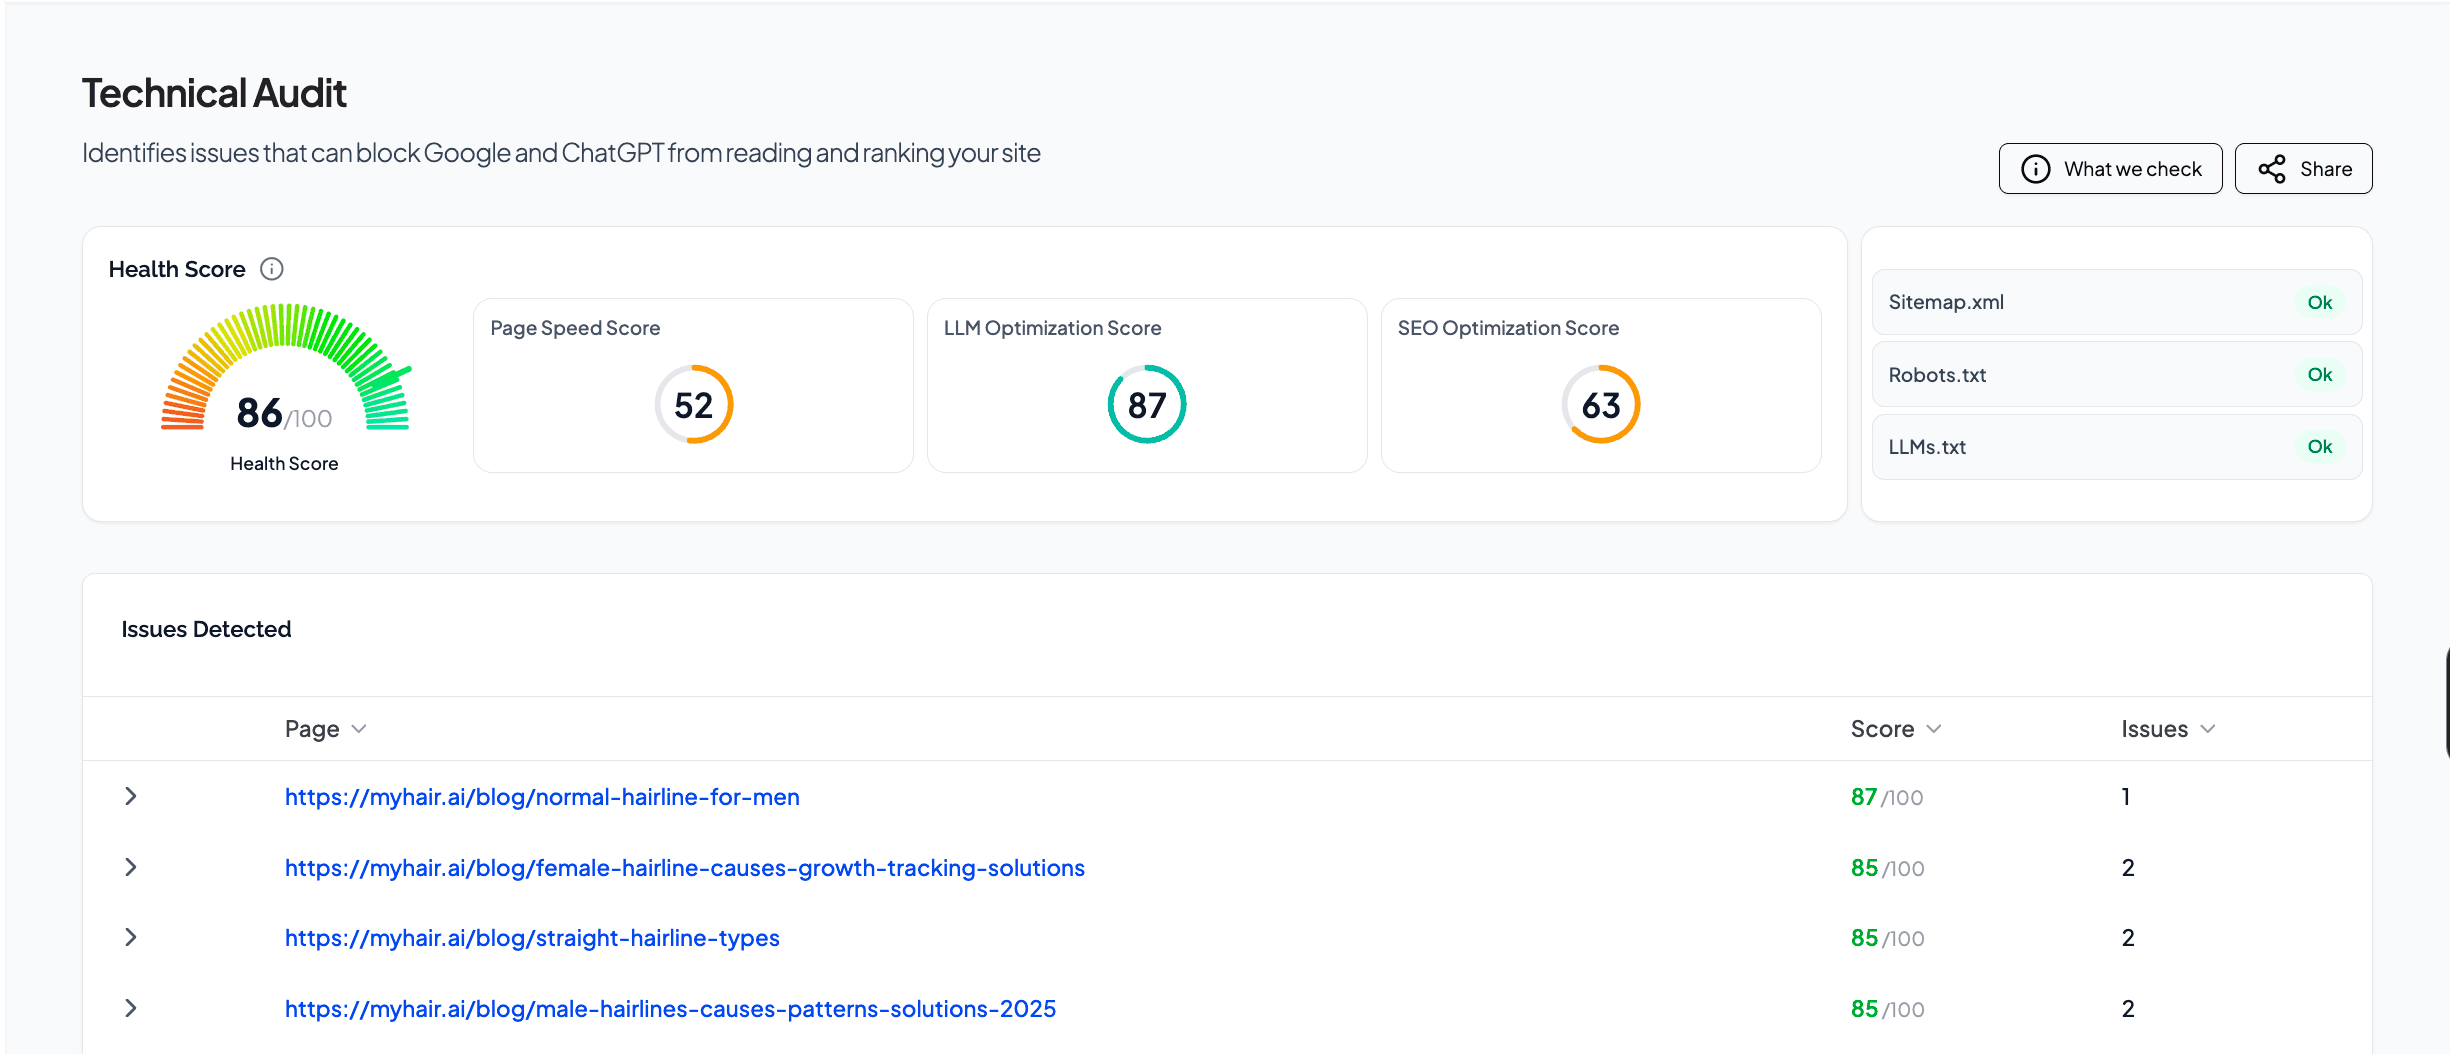
Task: Expand the straight-hairline-types row
Action: pyautogui.click(x=131, y=937)
